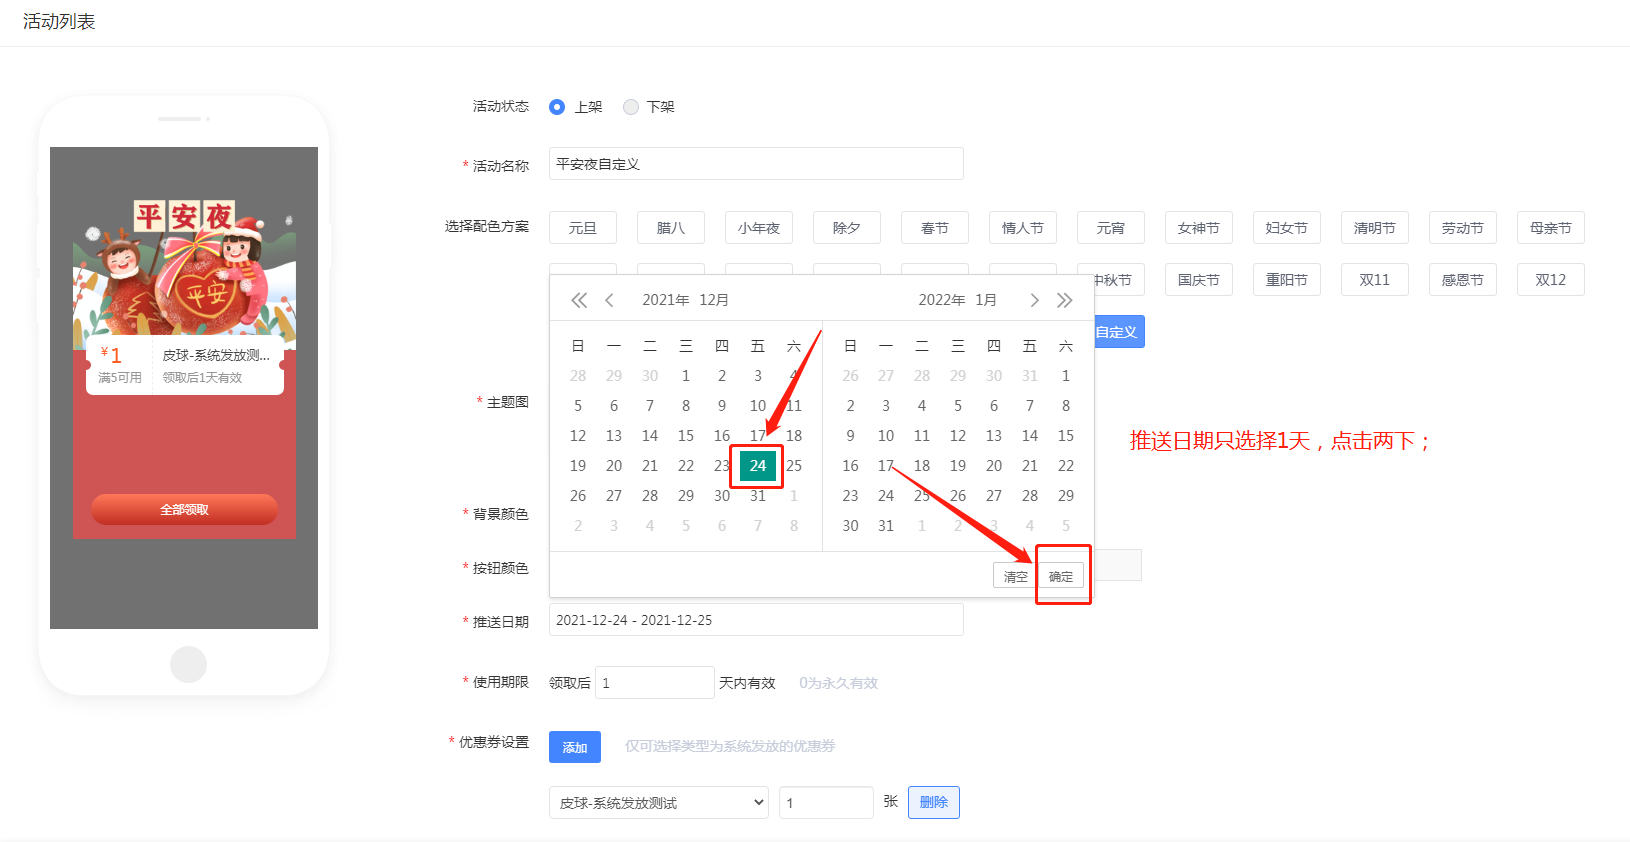Click the 2022年 year label in picker header

[x=942, y=300]
